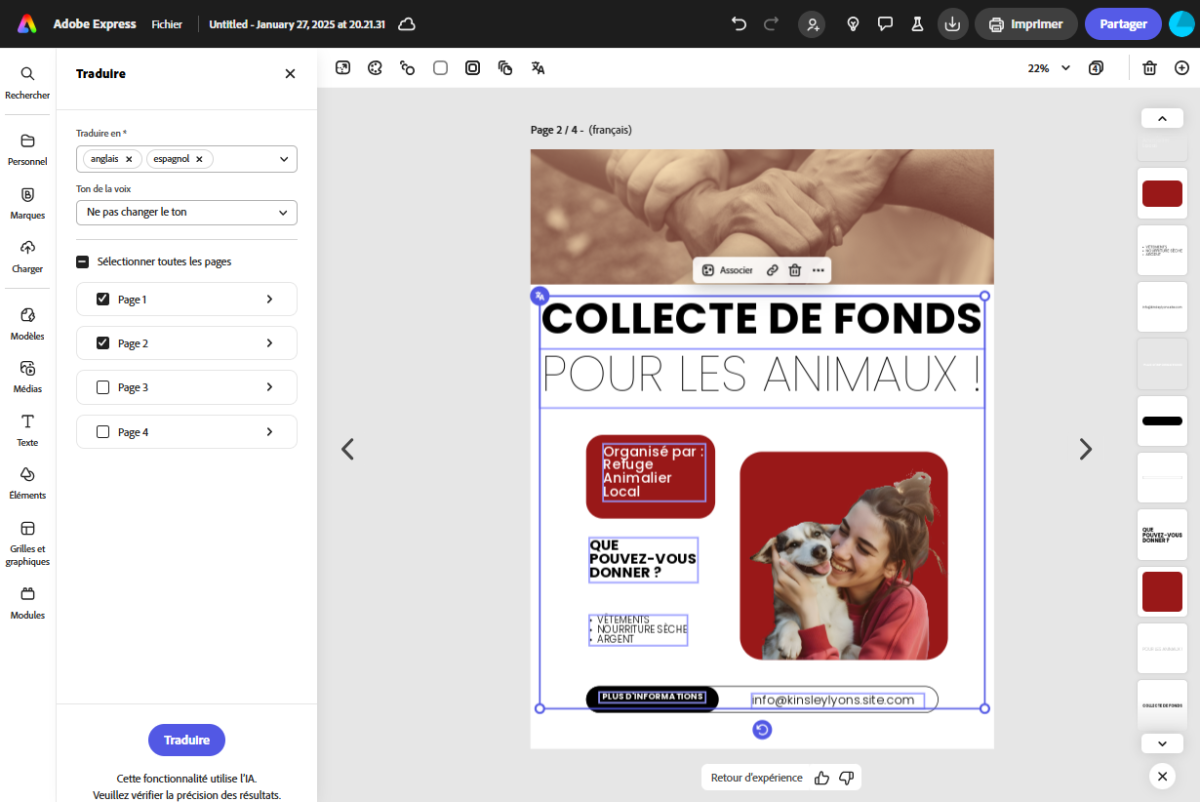
Task: Click the thumbs up feedback icon
Action: (x=822, y=778)
